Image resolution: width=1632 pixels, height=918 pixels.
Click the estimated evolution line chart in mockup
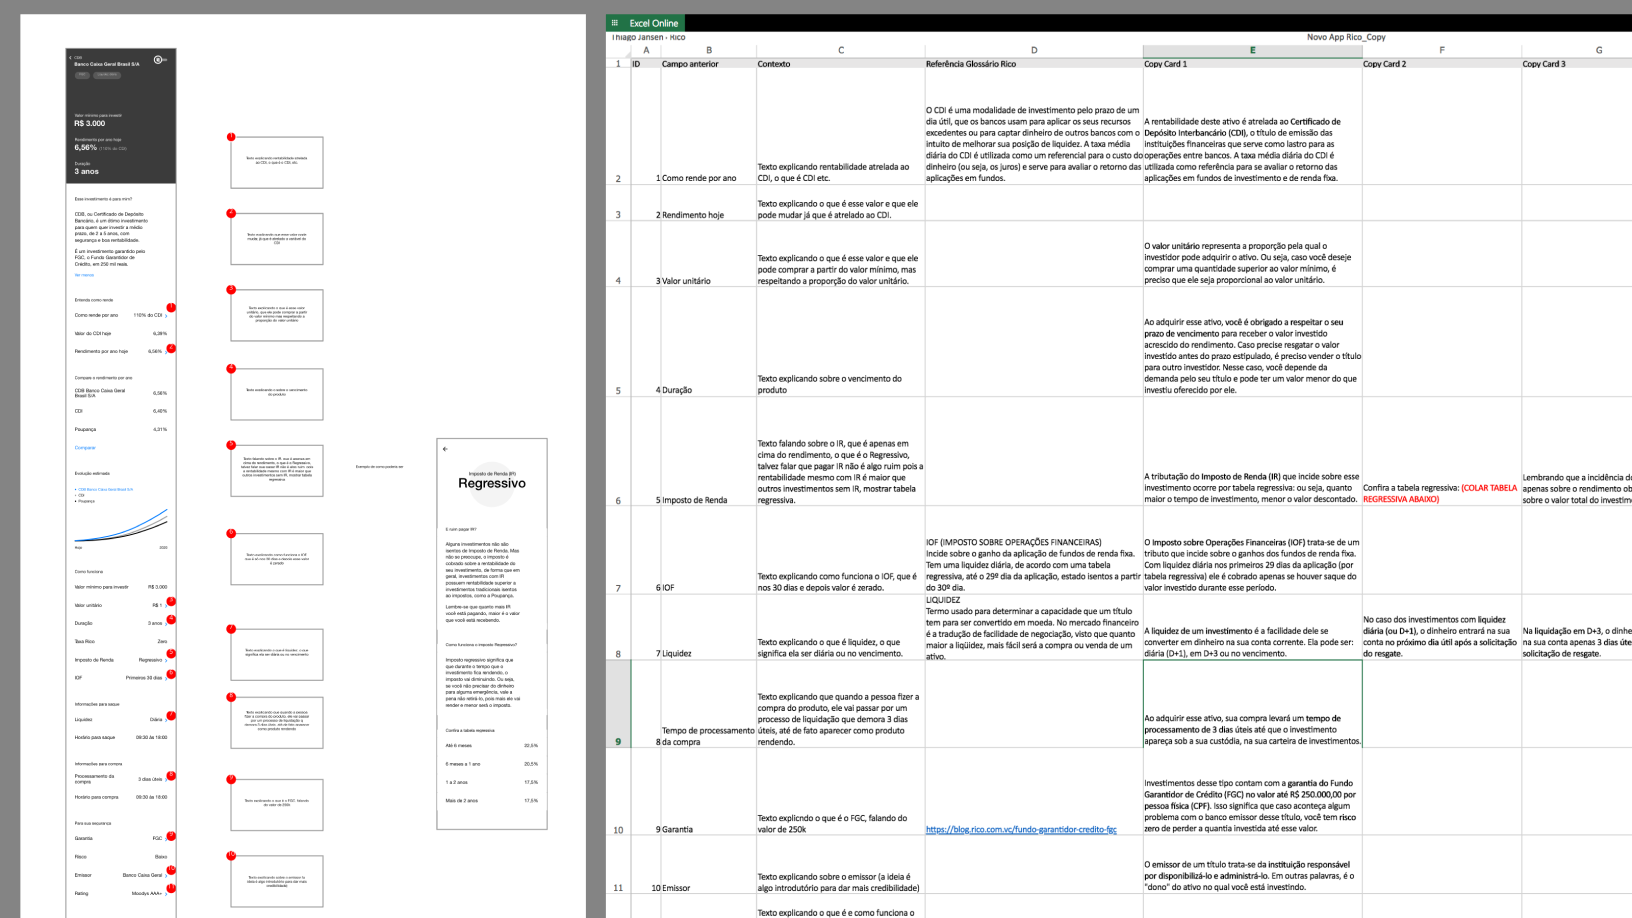[121, 526]
